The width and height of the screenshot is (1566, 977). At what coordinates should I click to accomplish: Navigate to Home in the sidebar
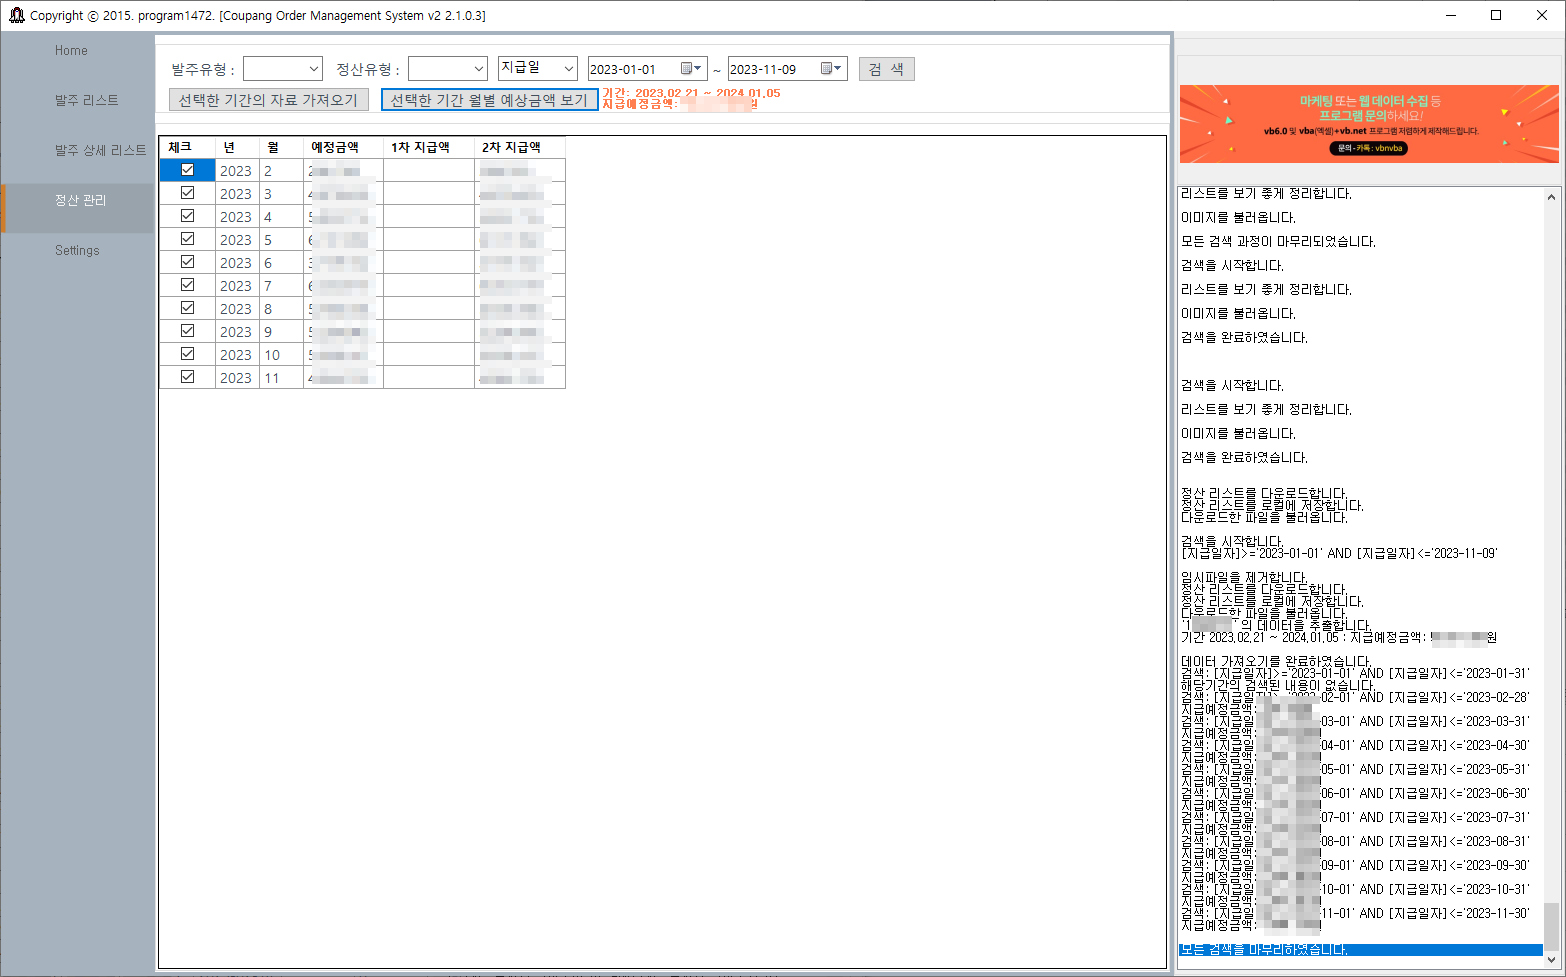point(71,50)
